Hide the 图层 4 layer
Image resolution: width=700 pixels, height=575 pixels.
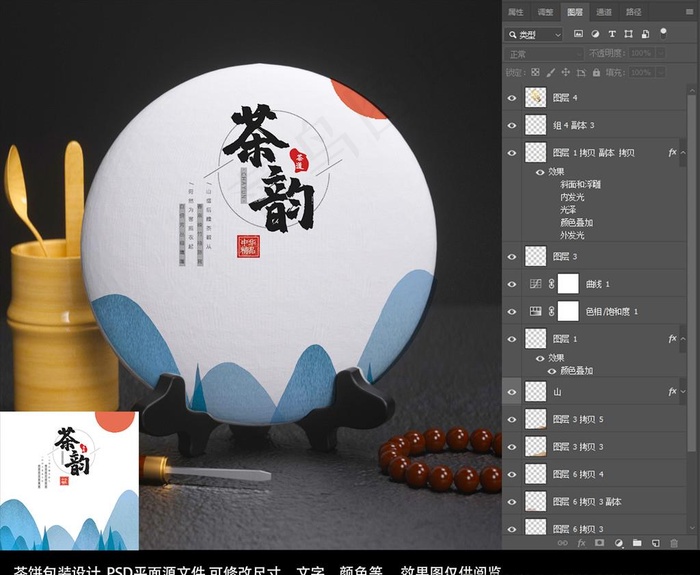coord(512,98)
